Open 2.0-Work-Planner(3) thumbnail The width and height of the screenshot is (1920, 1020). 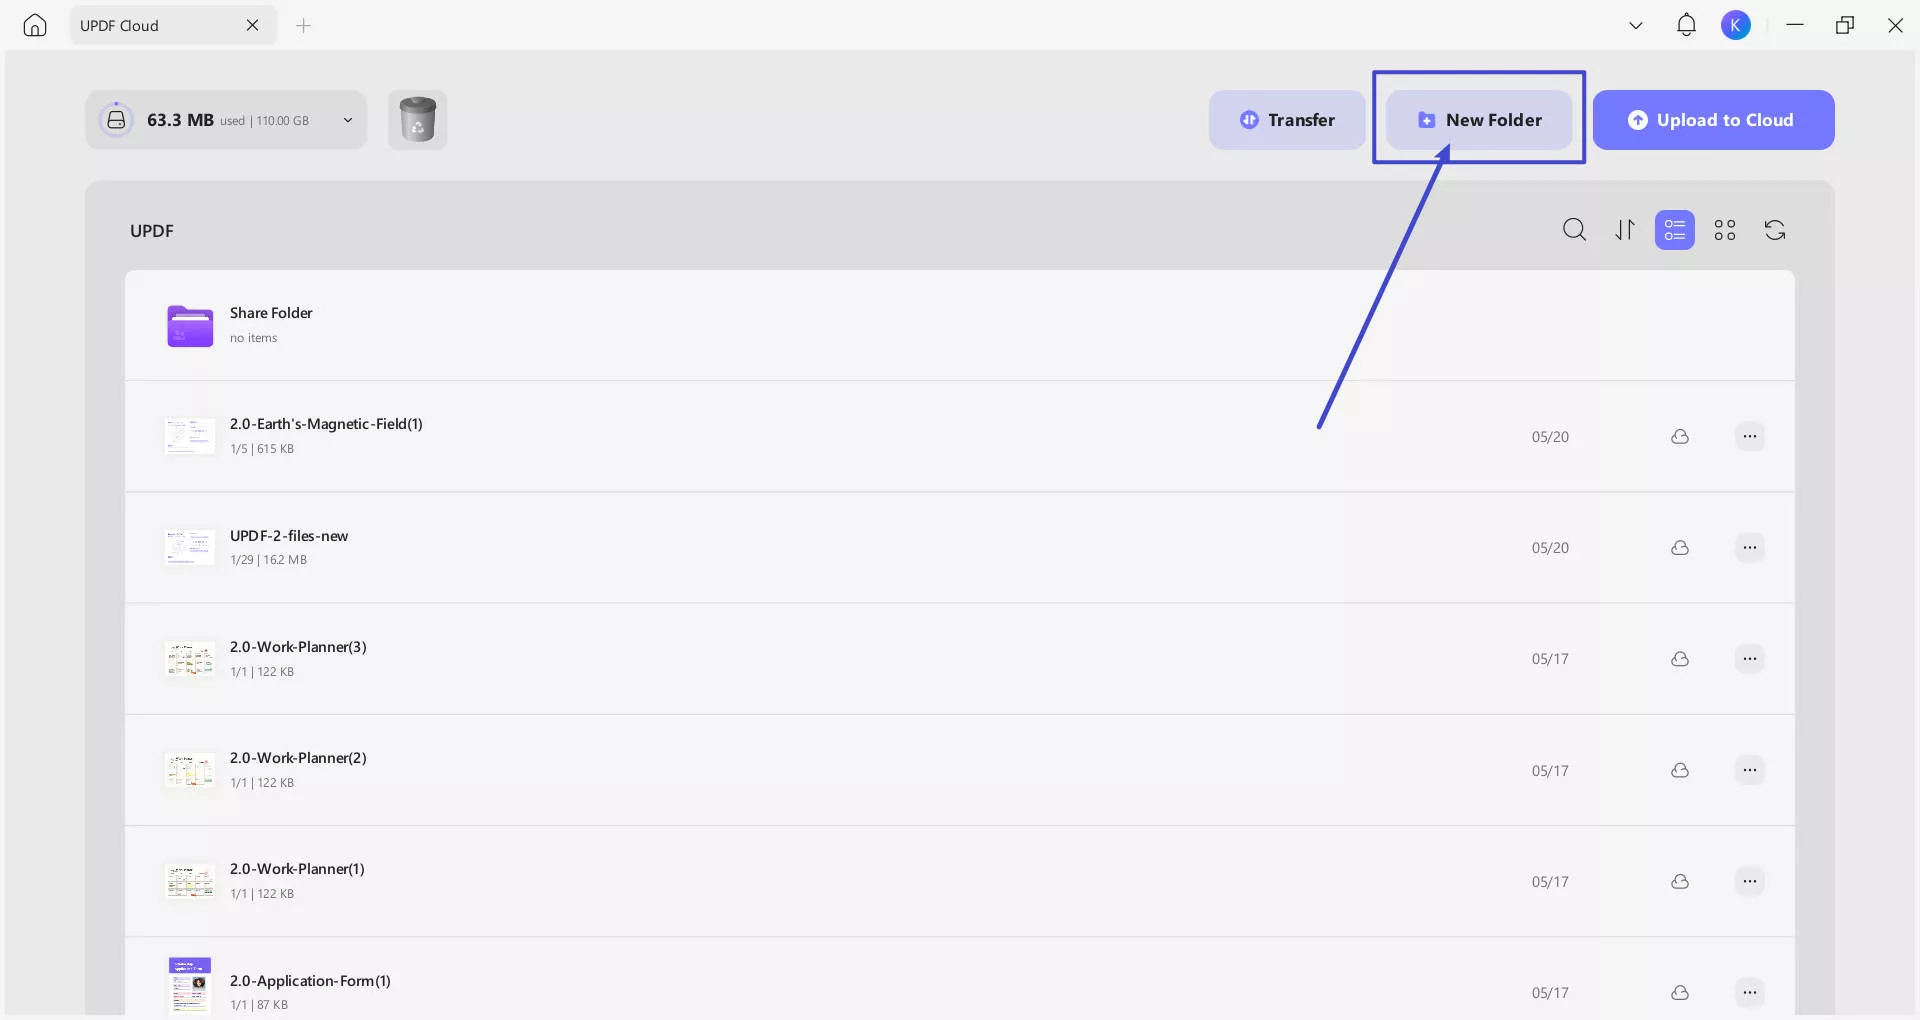190,659
